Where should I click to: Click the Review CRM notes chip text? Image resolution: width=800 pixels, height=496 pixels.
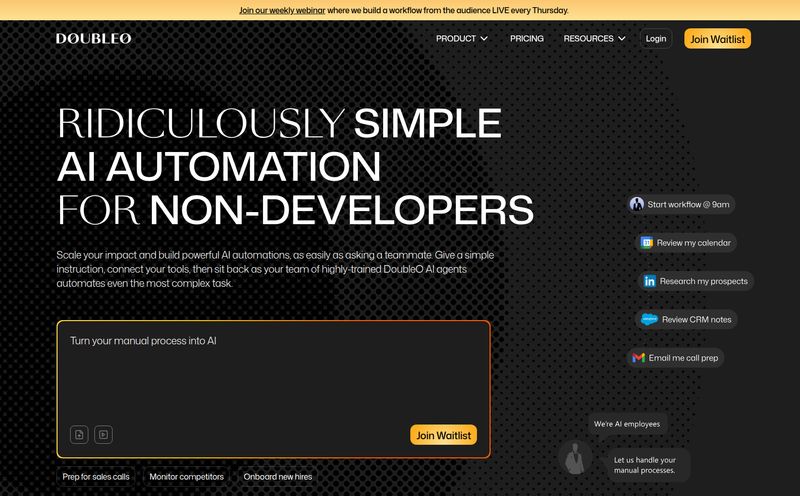coord(696,319)
